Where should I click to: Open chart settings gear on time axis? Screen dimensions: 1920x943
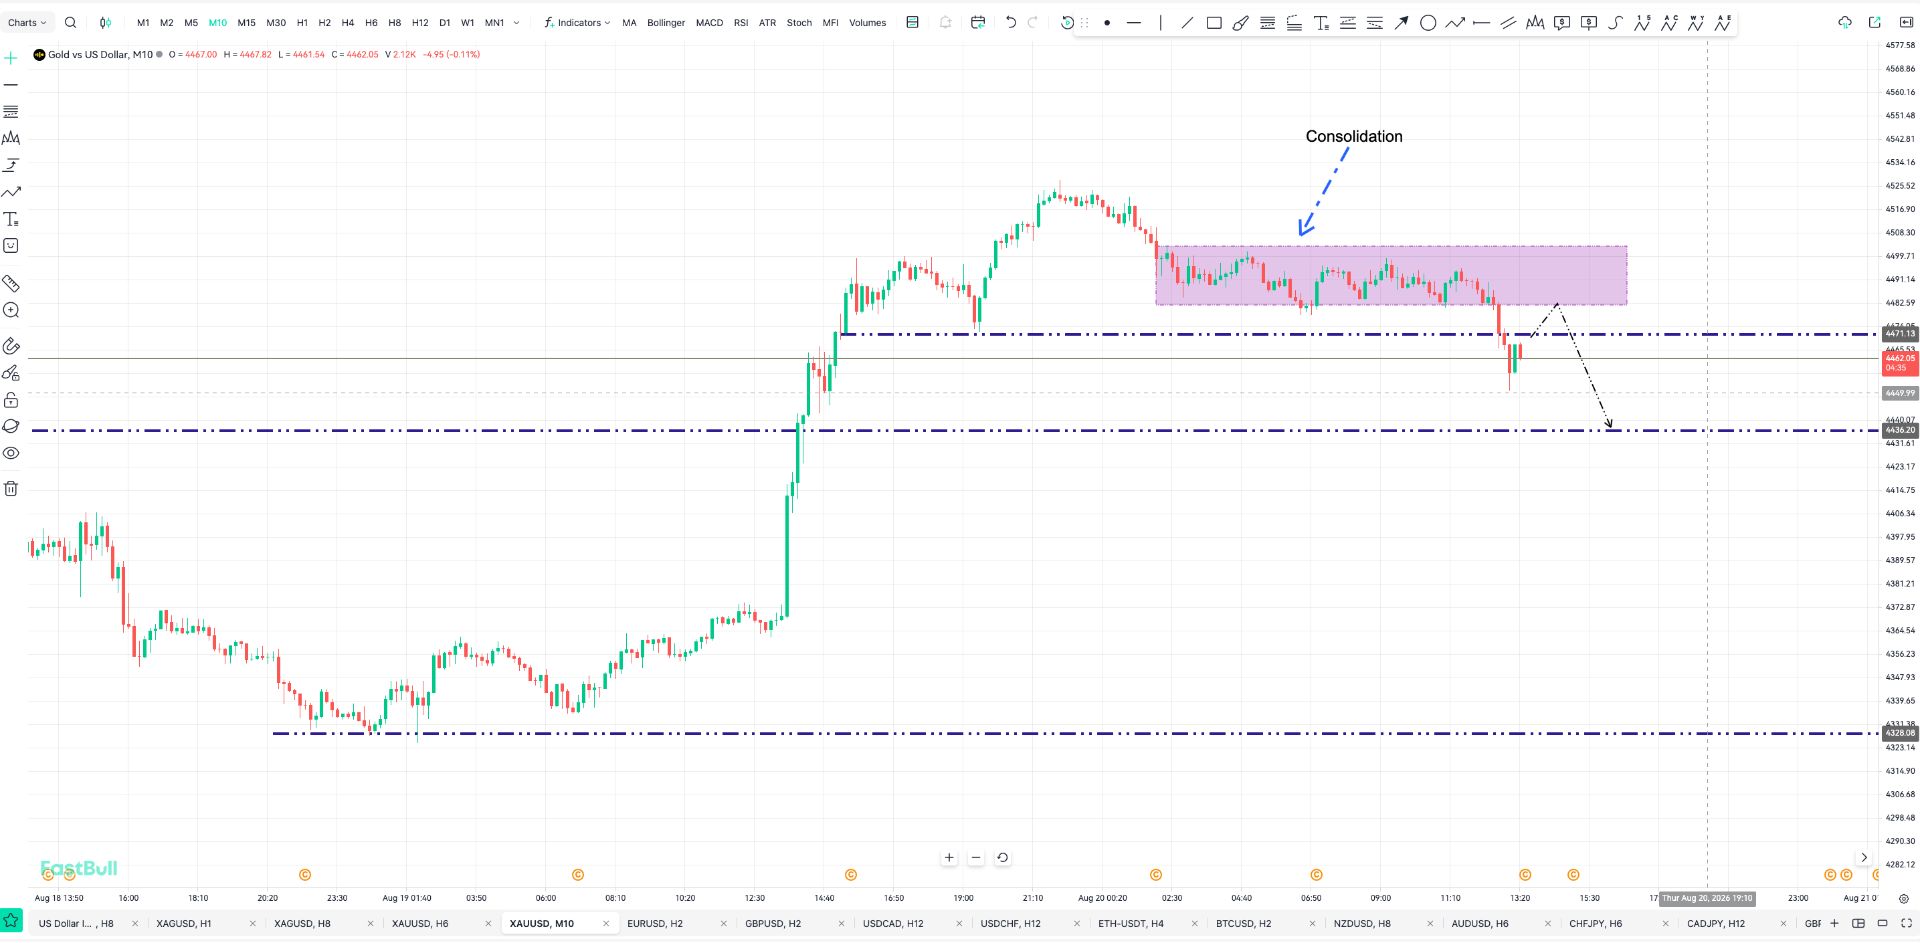[x=1904, y=898]
